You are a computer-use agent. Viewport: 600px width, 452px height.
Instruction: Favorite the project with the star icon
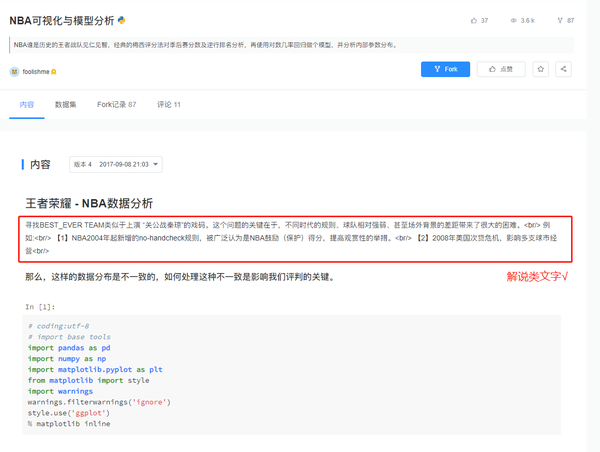[540, 69]
